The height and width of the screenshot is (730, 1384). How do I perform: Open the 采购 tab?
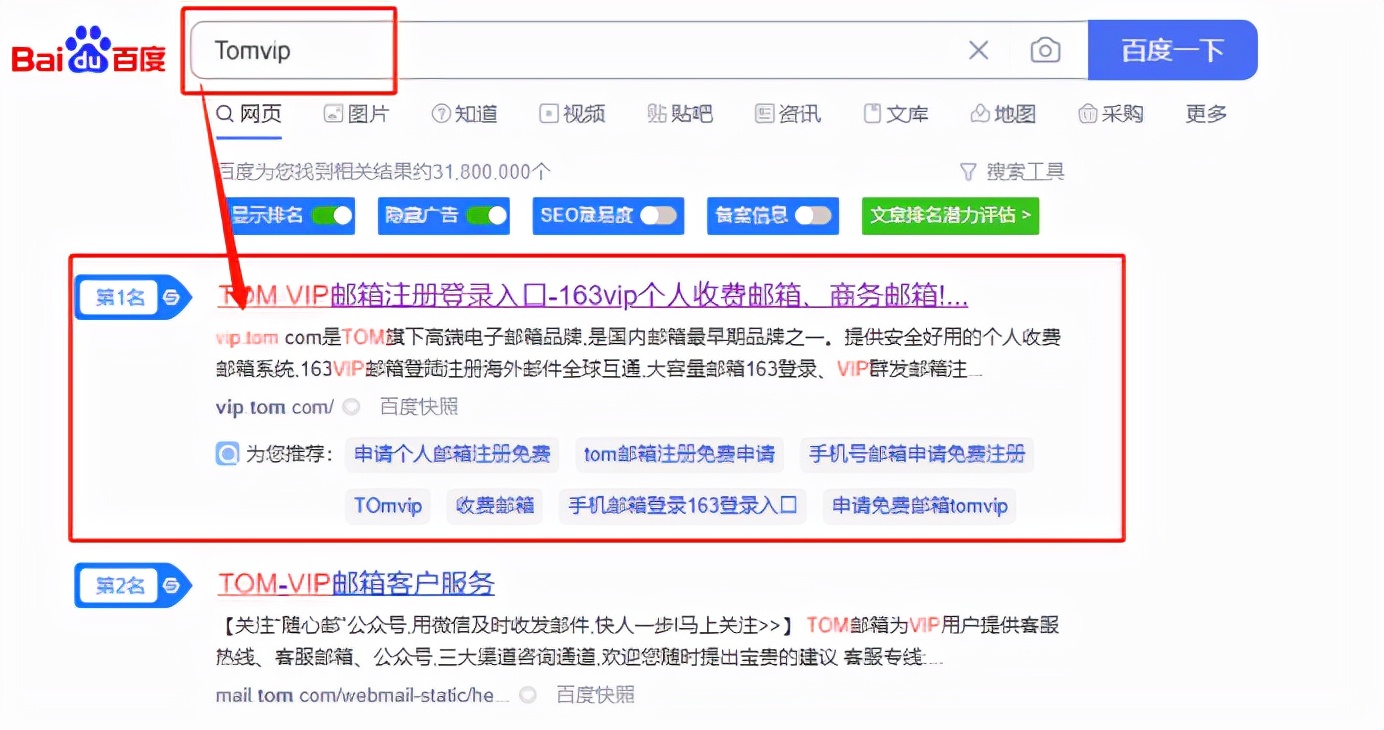pyautogui.click(x=1111, y=114)
